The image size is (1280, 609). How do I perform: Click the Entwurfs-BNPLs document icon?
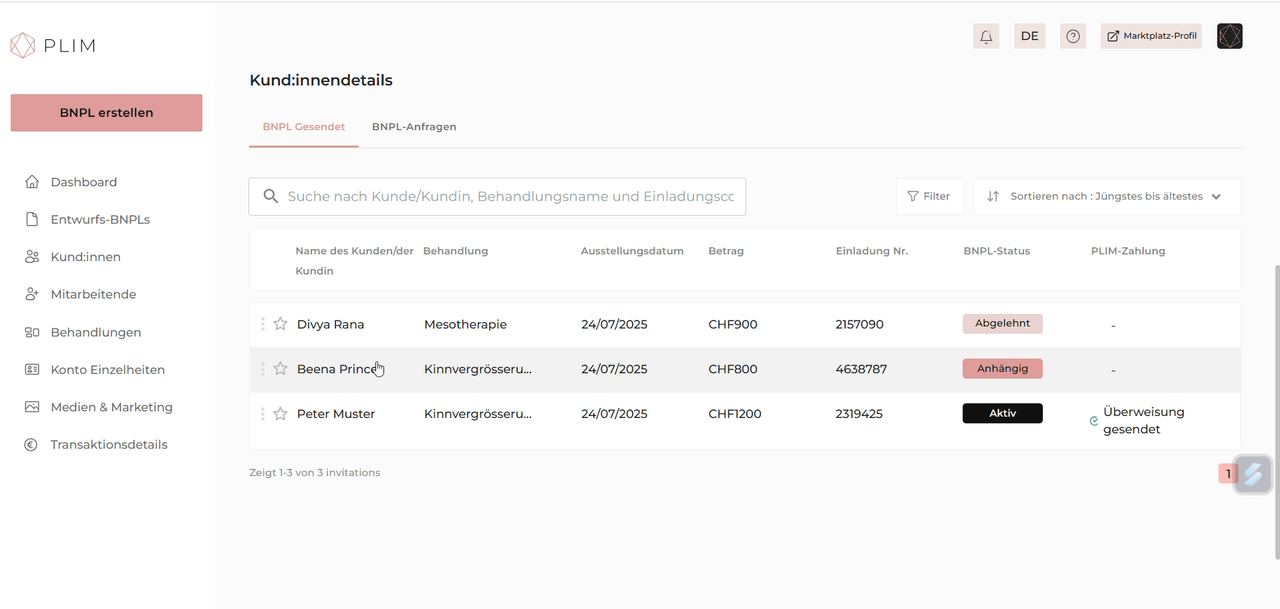tap(32, 219)
